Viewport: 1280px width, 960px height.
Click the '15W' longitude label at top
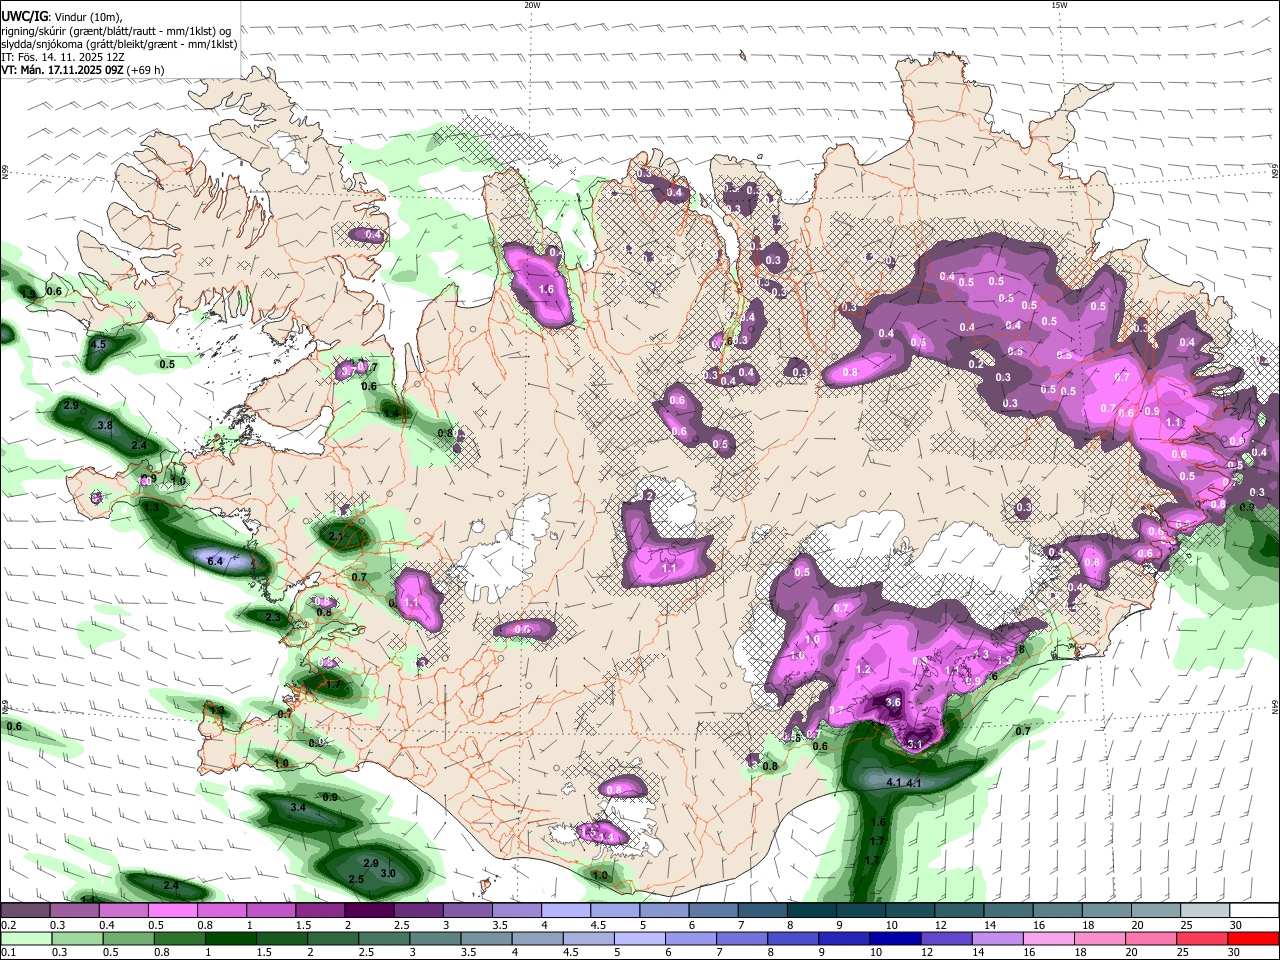(1059, 5)
